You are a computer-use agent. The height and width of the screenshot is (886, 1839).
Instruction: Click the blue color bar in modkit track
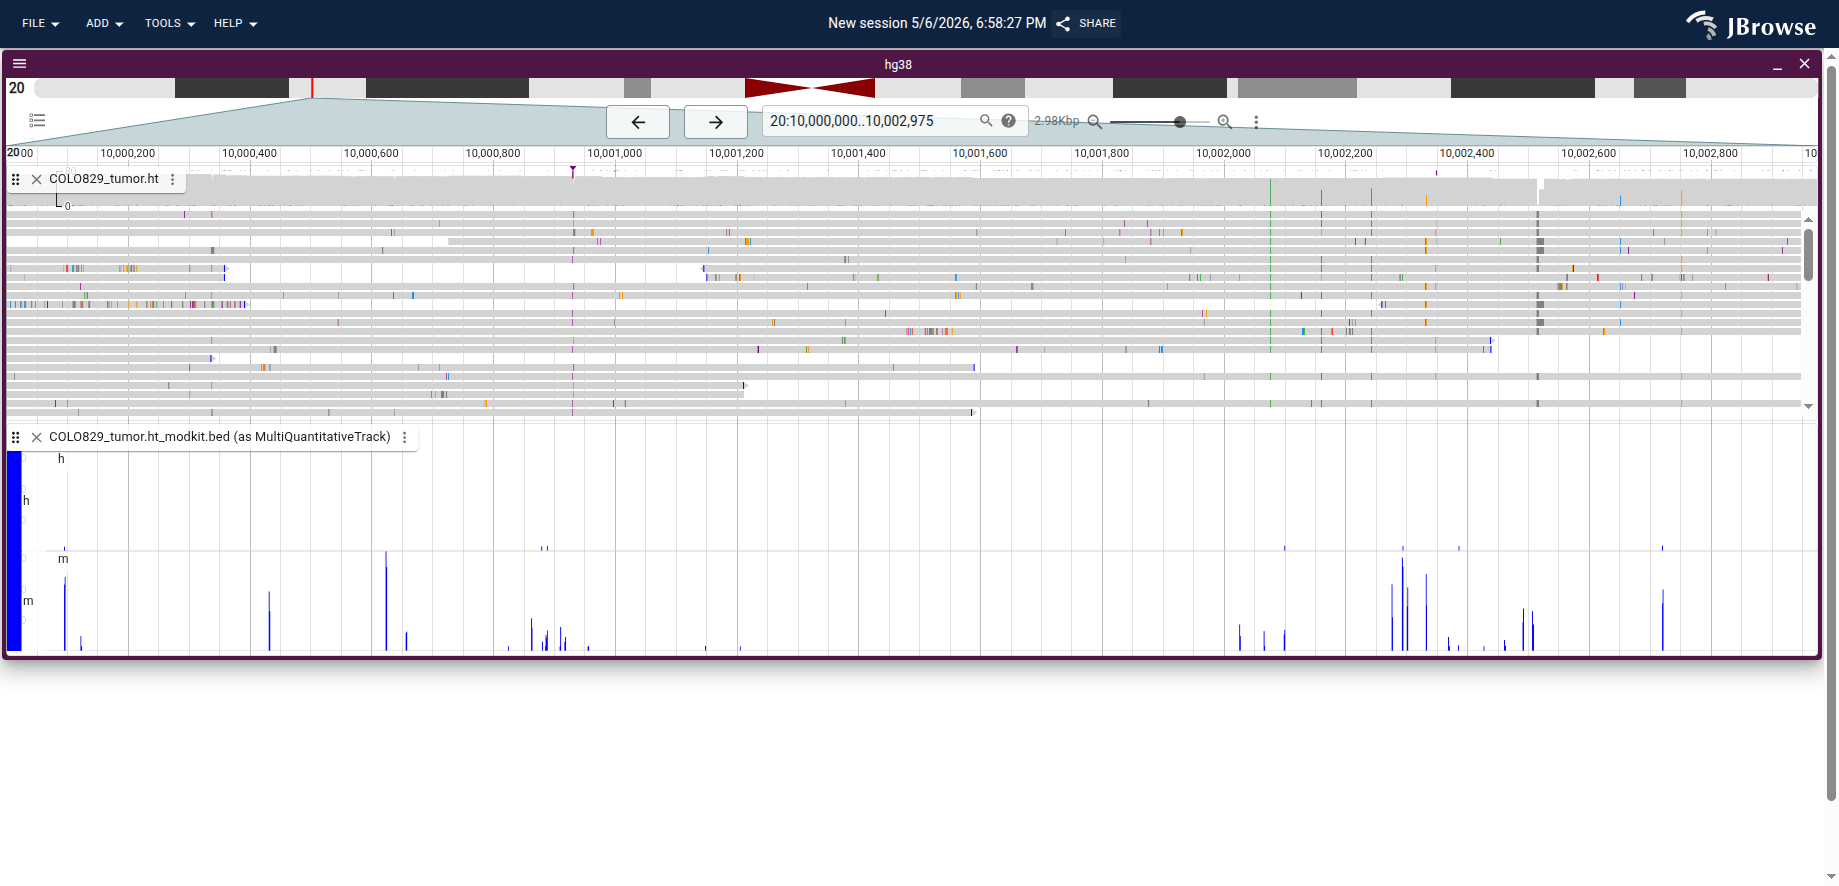[14, 551]
